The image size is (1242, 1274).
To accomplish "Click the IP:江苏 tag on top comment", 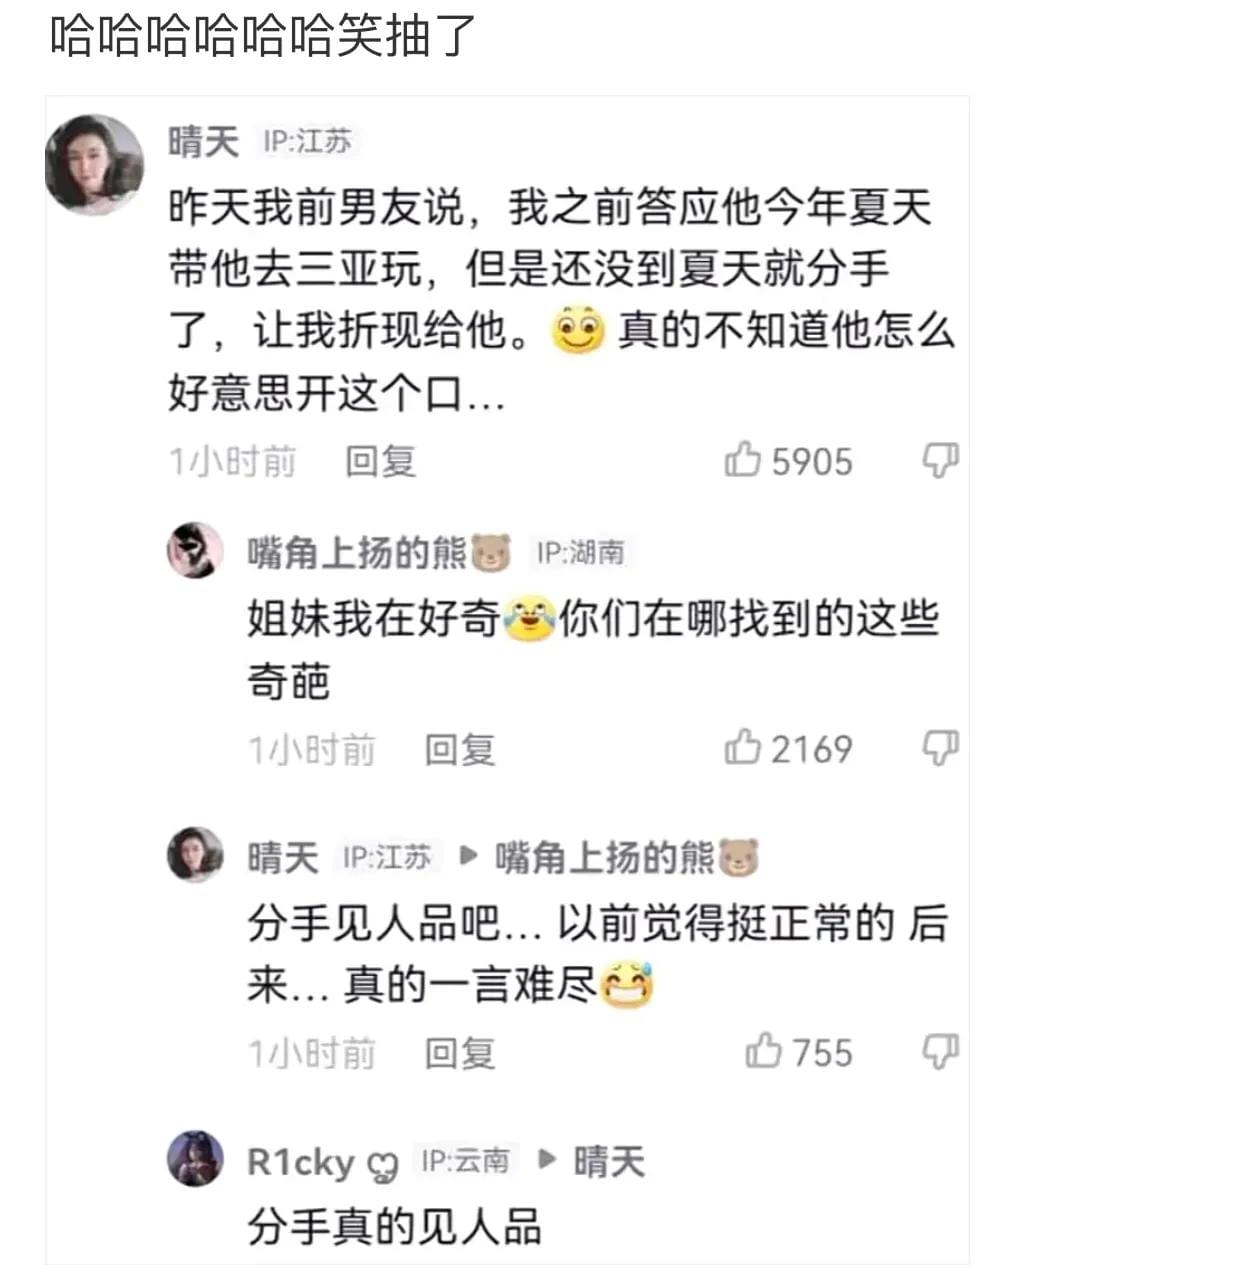I will (308, 141).
